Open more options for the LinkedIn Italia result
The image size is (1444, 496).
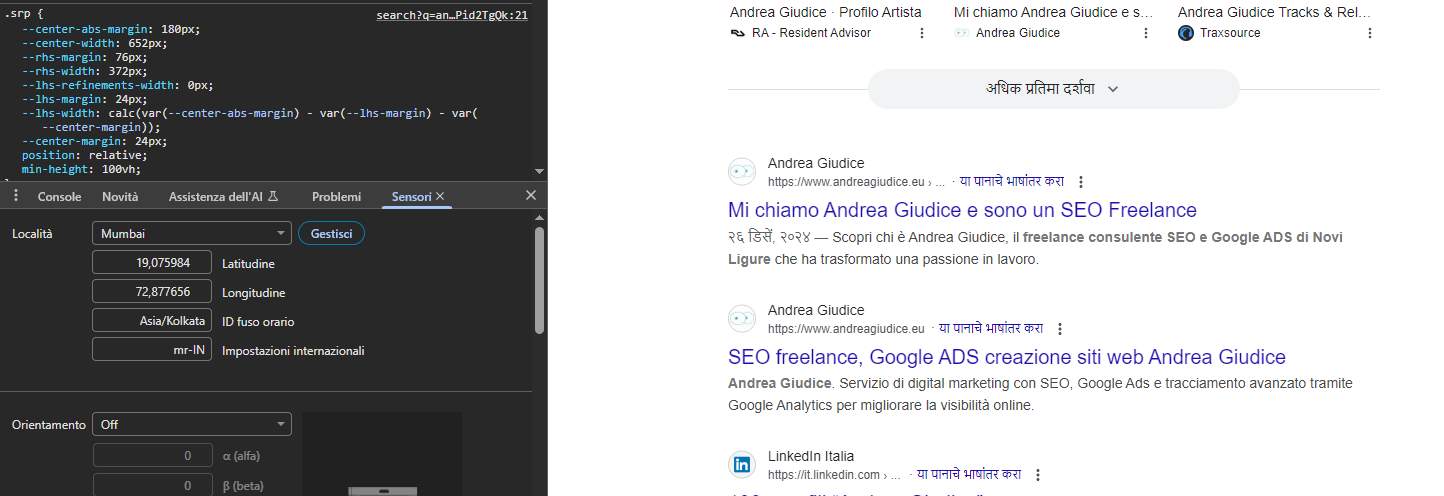[x=1038, y=475]
